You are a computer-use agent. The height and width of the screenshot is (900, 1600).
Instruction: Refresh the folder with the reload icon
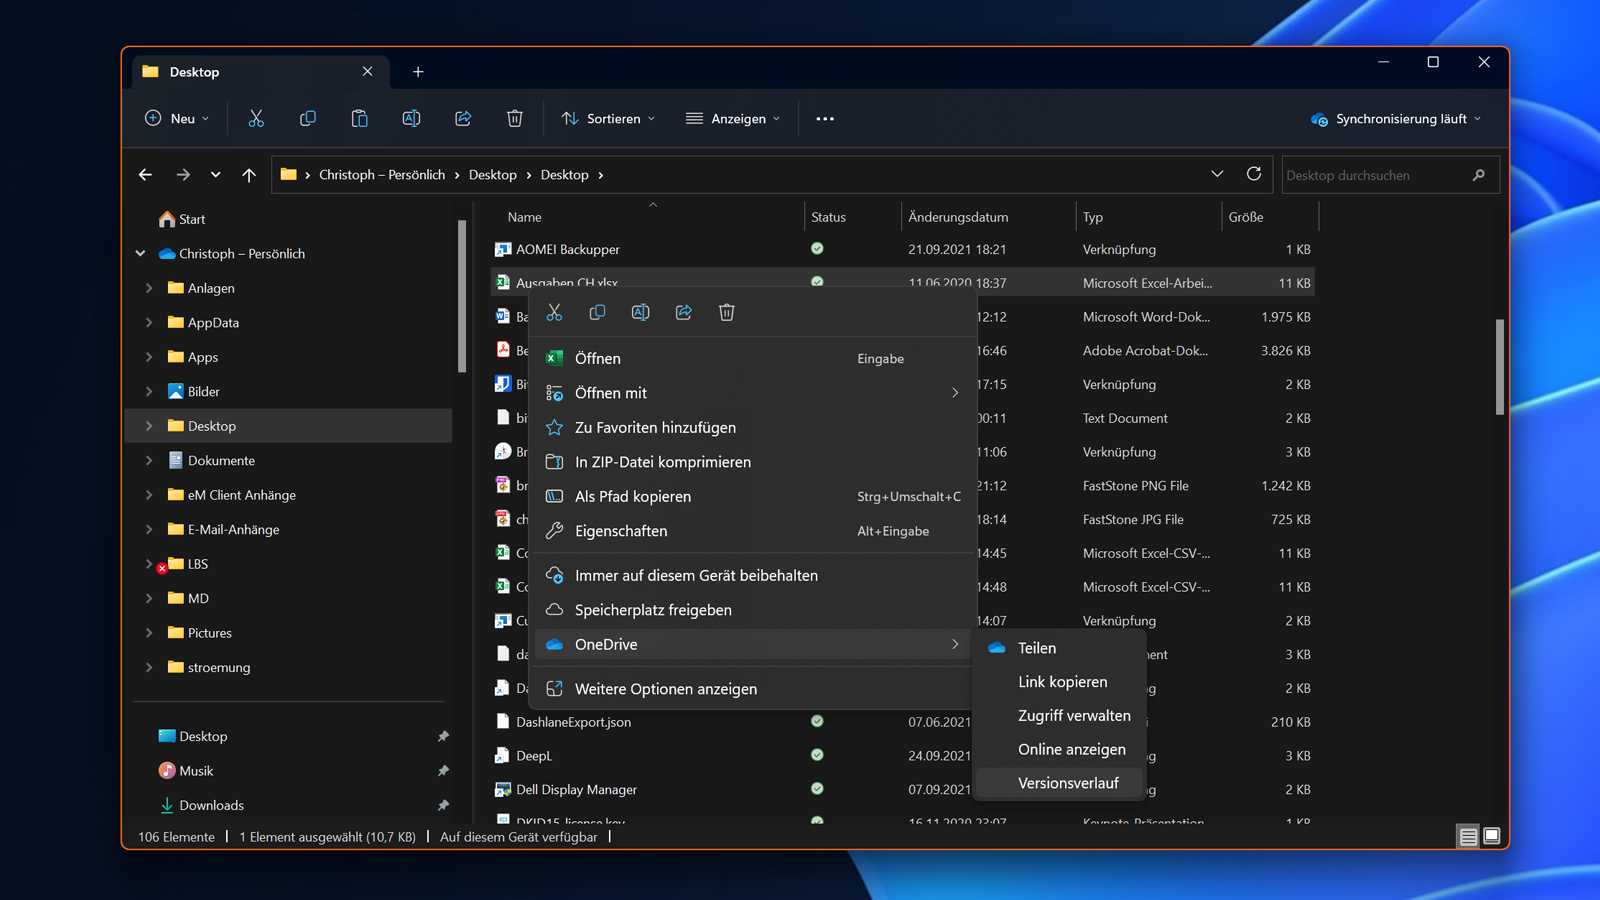[x=1253, y=174]
